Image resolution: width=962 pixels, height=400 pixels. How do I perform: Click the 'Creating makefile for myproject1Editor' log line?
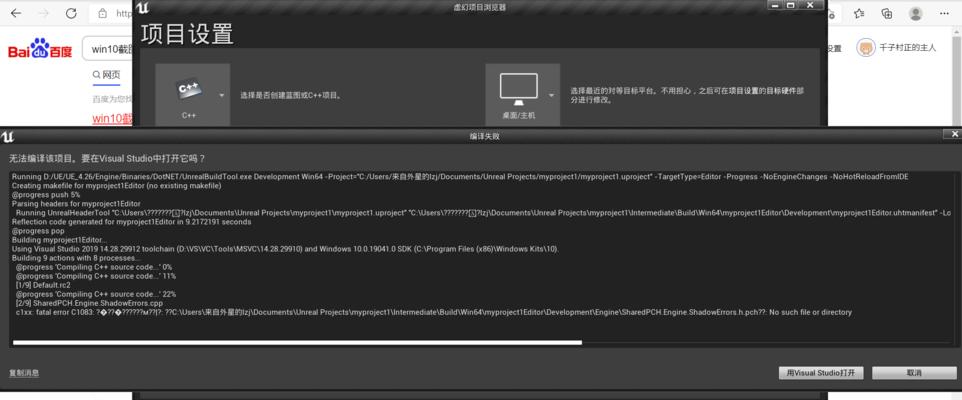tap(117, 186)
